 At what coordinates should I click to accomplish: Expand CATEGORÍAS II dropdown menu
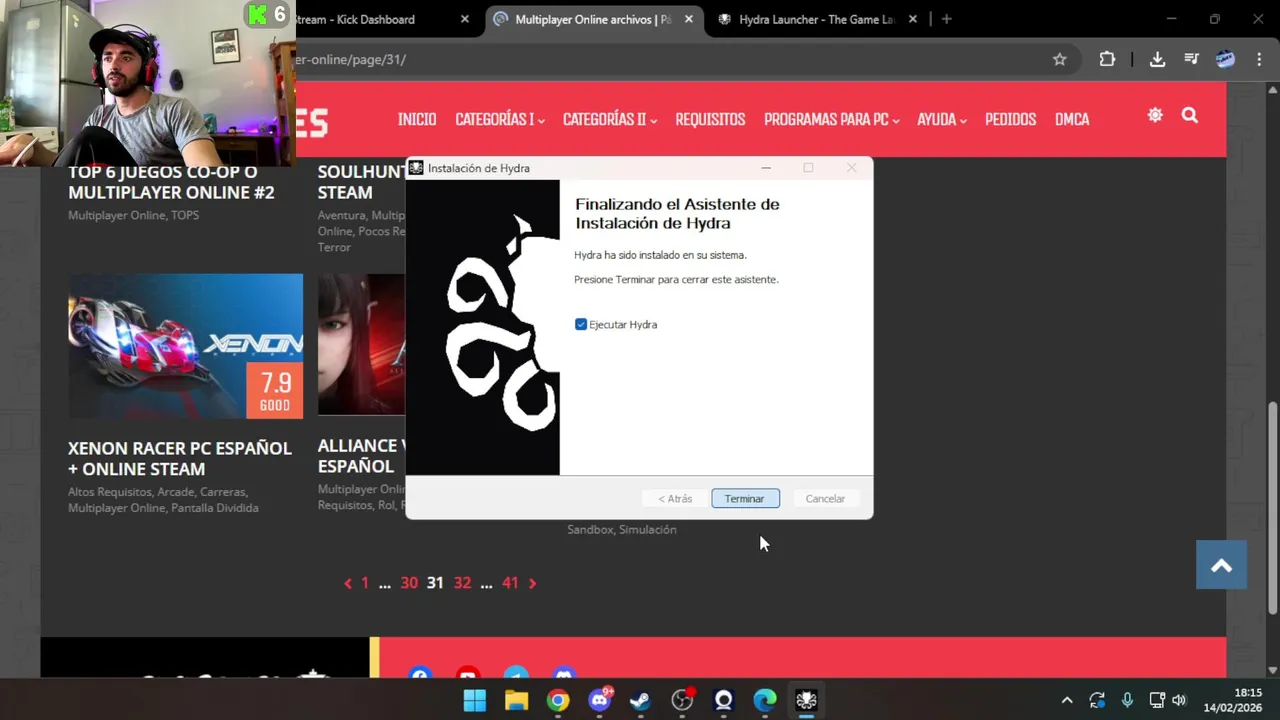click(x=609, y=119)
